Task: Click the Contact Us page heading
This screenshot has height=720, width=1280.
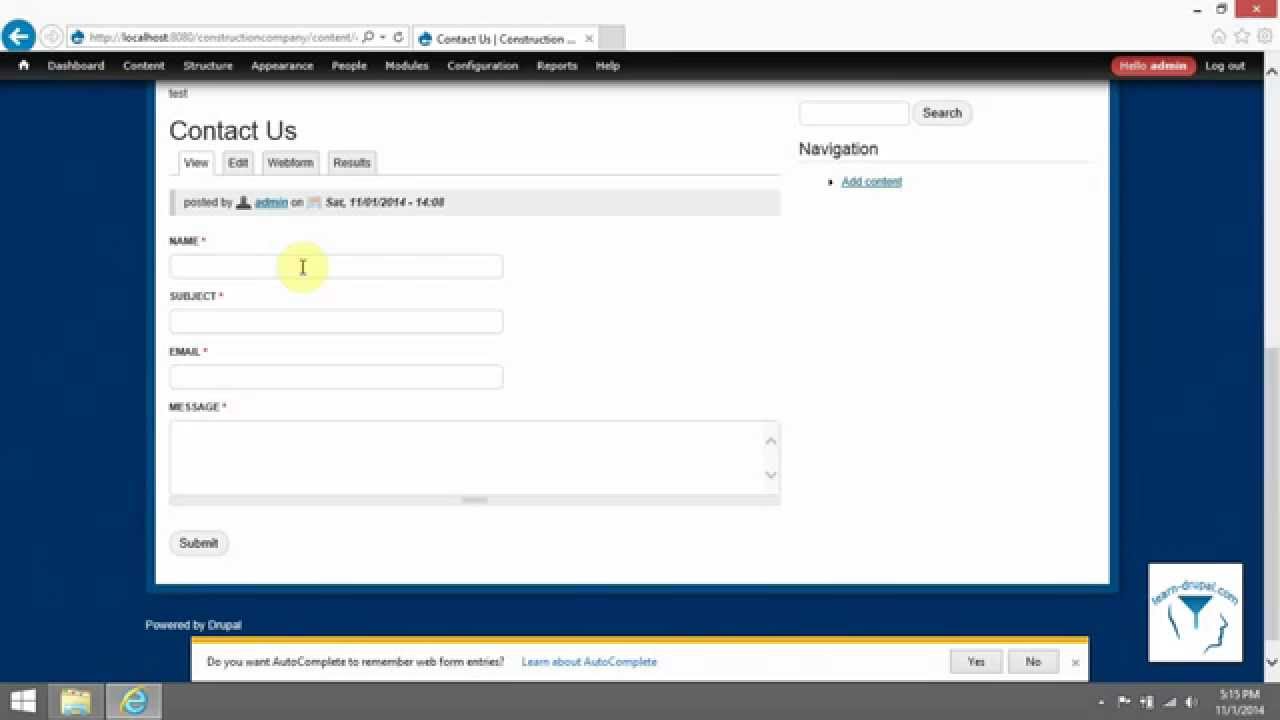Action: pos(233,131)
